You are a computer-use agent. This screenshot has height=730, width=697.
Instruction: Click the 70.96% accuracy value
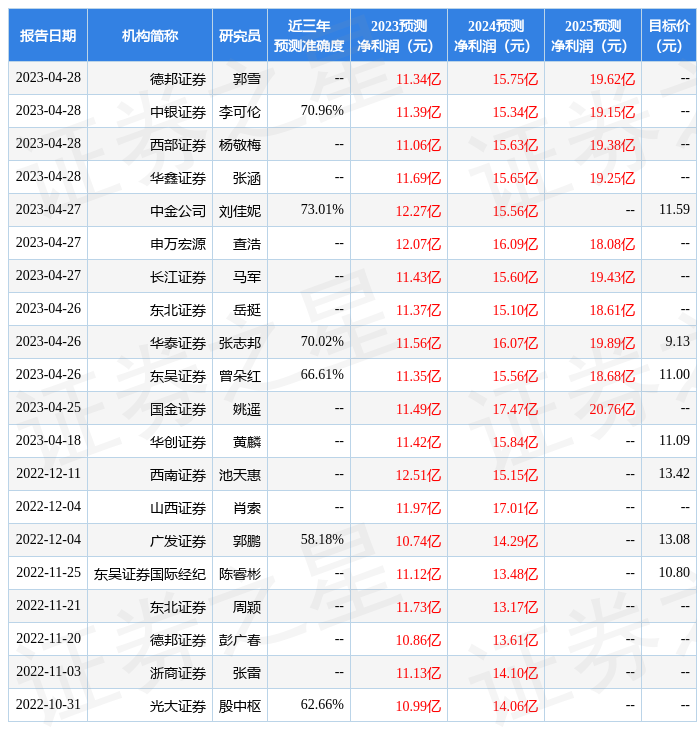322,110
